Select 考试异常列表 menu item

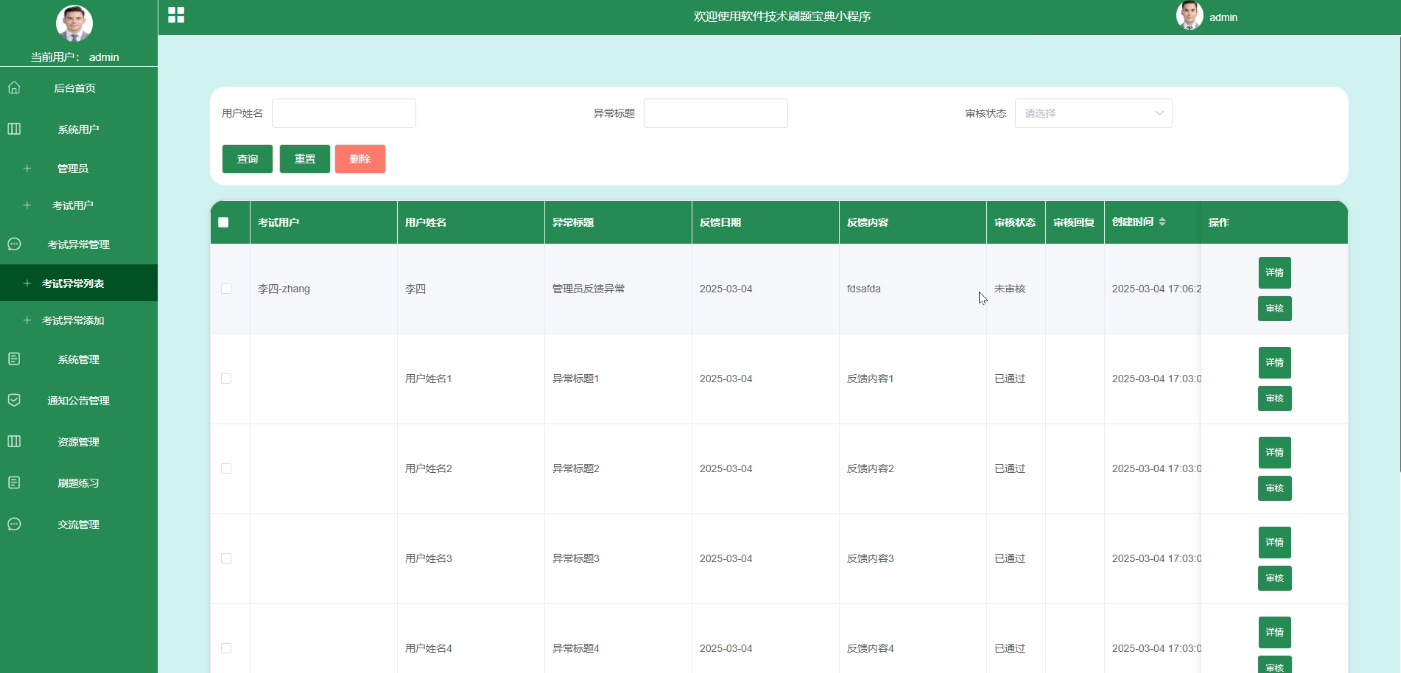tap(78, 284)
